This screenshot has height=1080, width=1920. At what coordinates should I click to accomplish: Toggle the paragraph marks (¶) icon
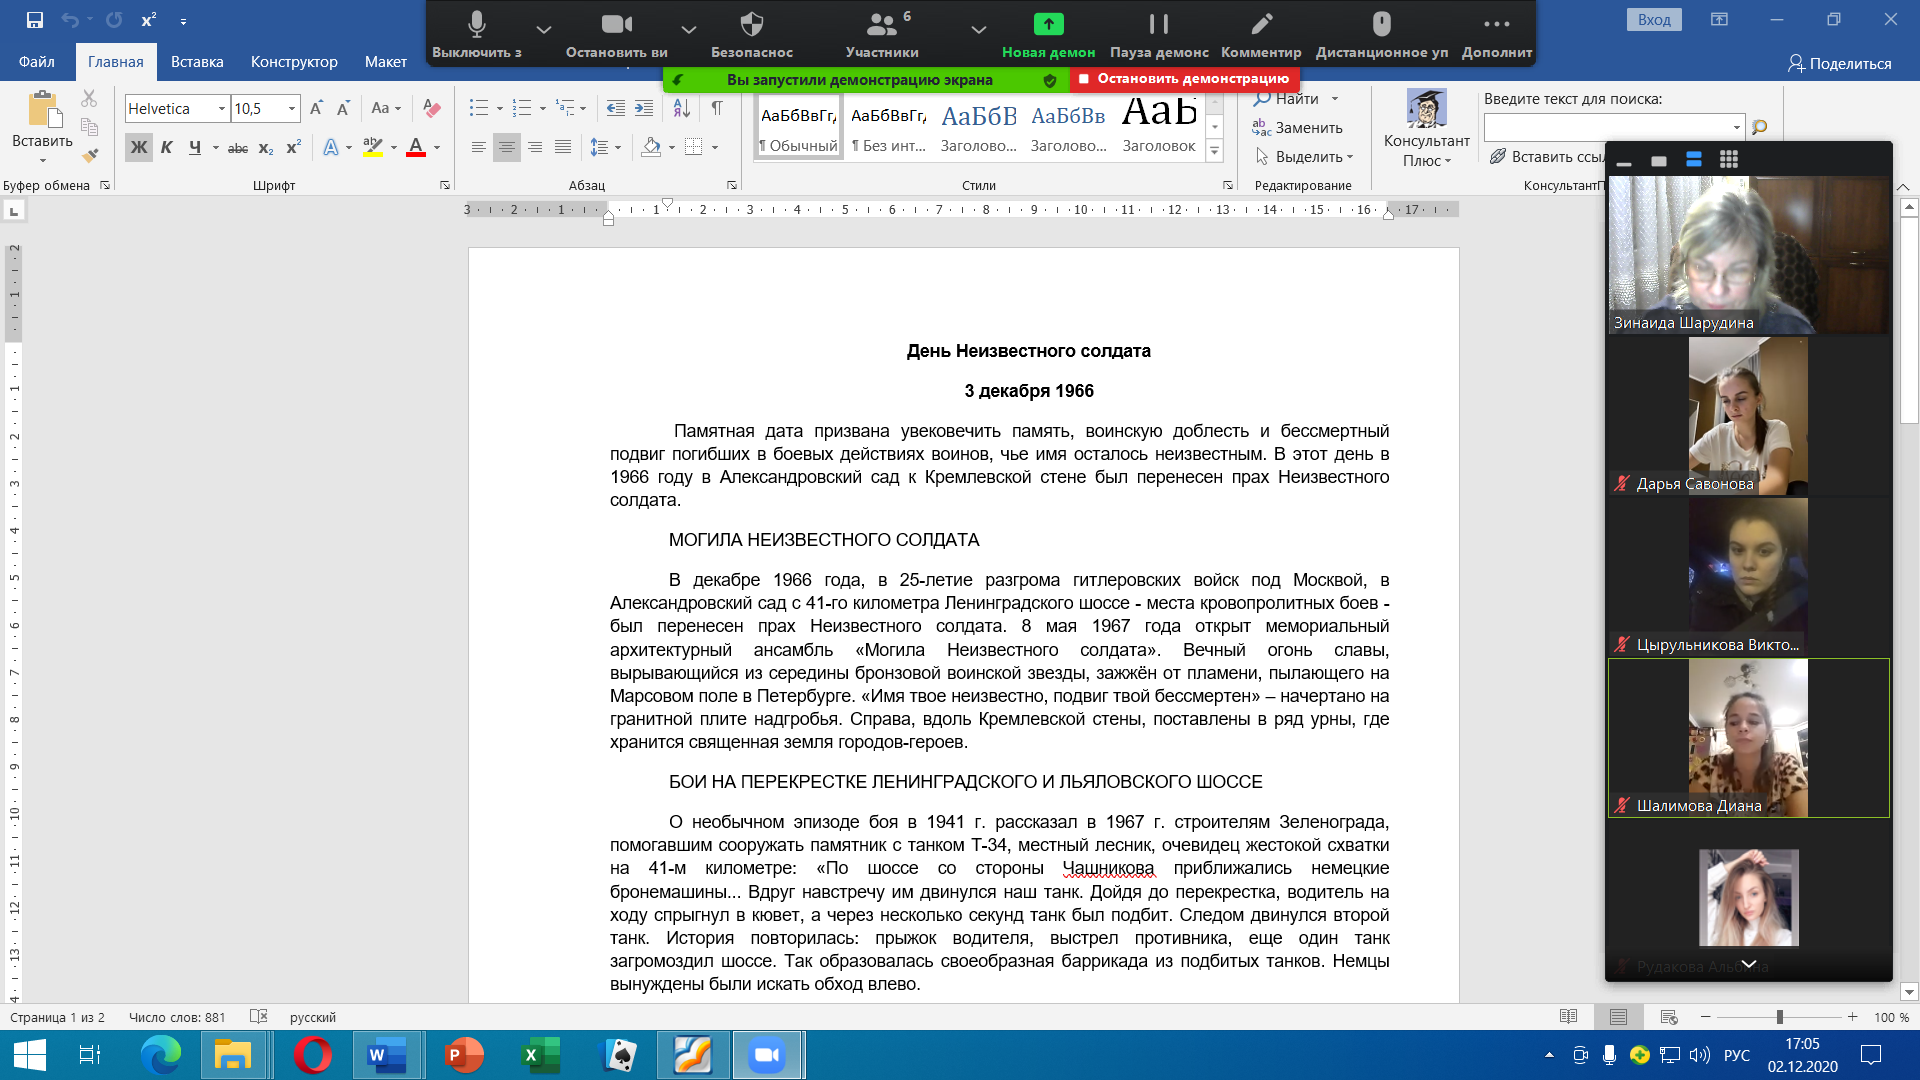coord(717,108)
